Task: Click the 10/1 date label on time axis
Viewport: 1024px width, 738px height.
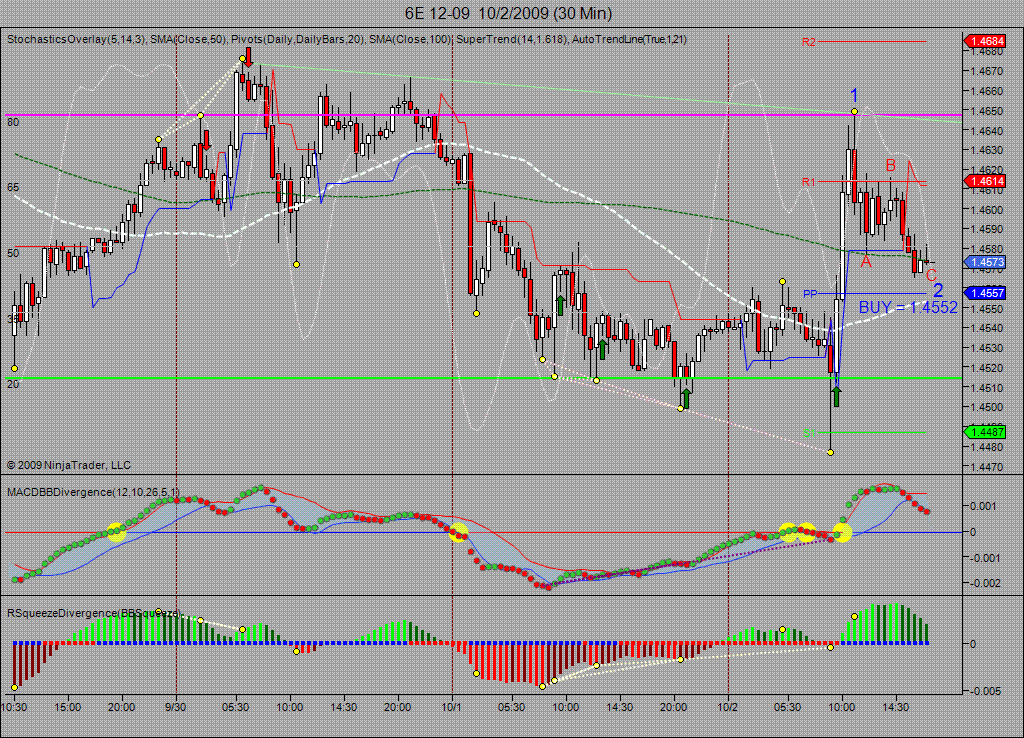Action: click(452, 707)
